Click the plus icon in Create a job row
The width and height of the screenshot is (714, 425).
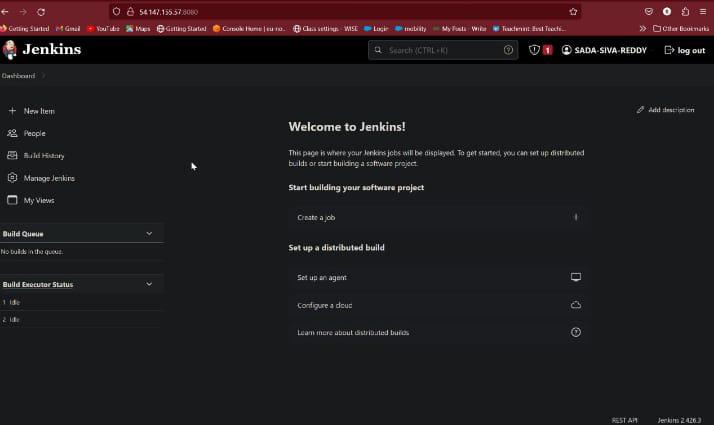click(576, 217)
